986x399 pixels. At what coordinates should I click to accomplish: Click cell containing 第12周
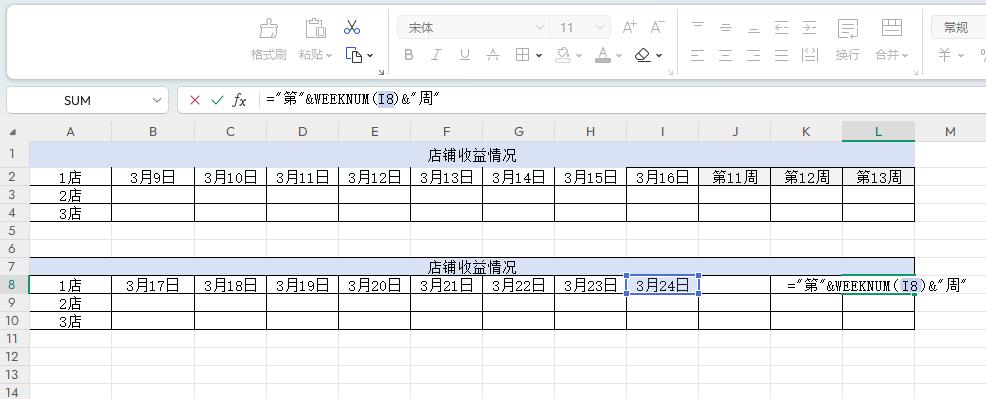[806, 177]
